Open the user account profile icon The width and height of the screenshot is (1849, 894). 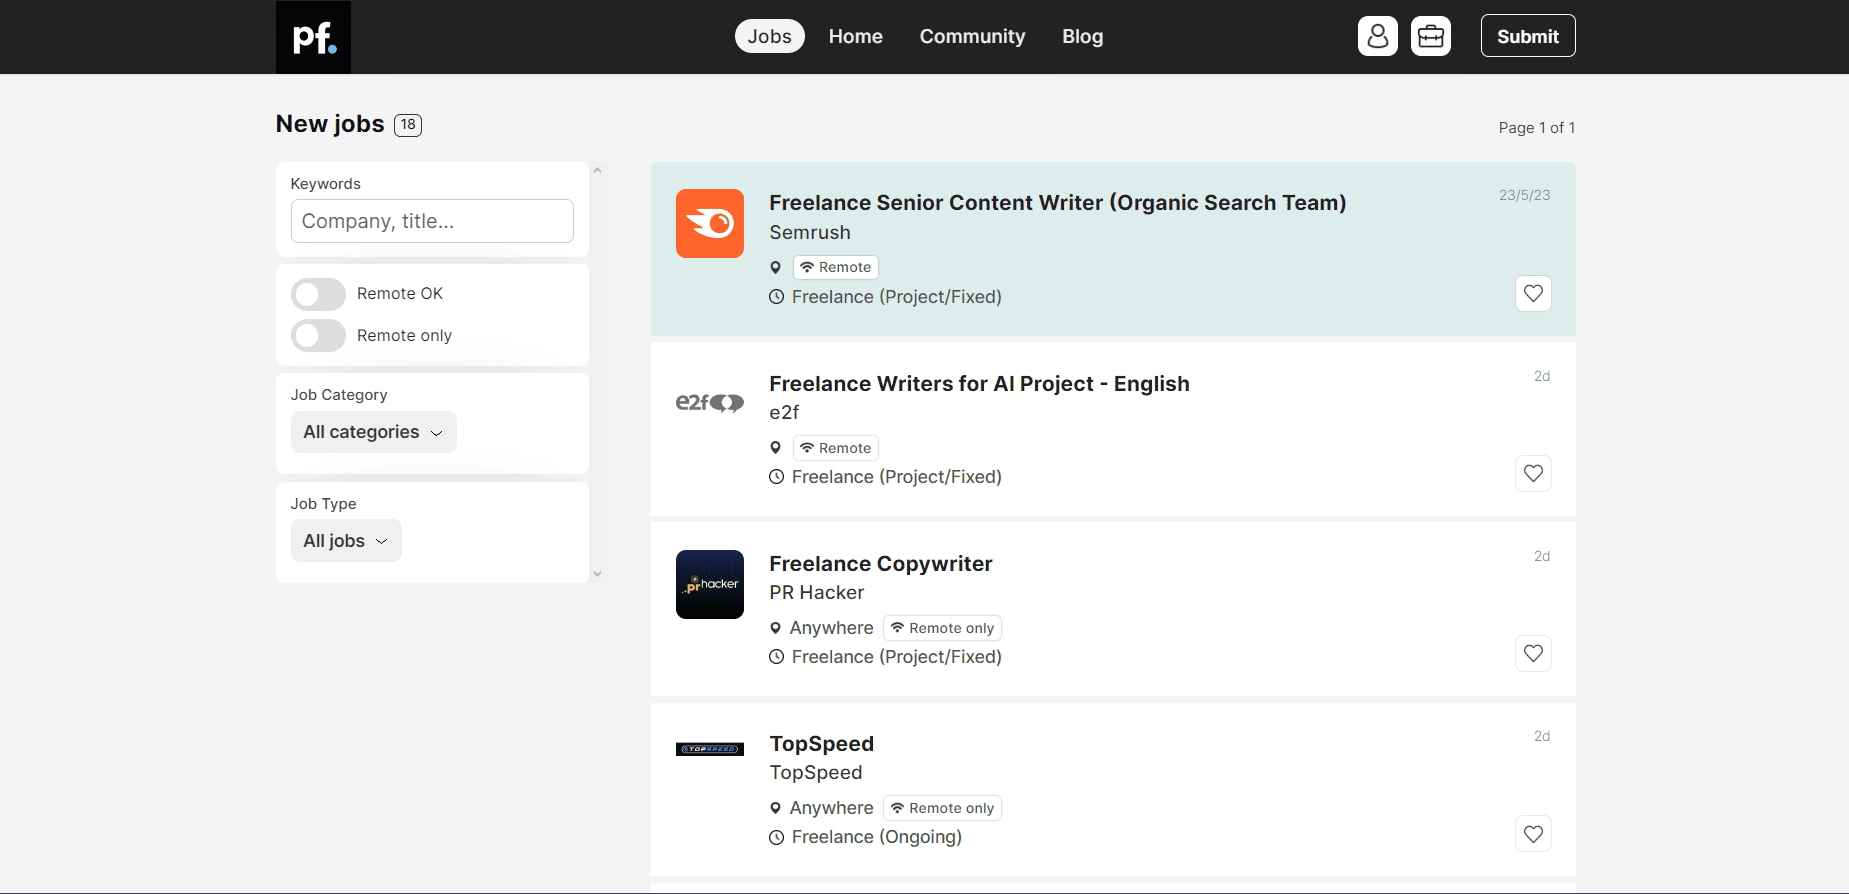click(1377, 36)
